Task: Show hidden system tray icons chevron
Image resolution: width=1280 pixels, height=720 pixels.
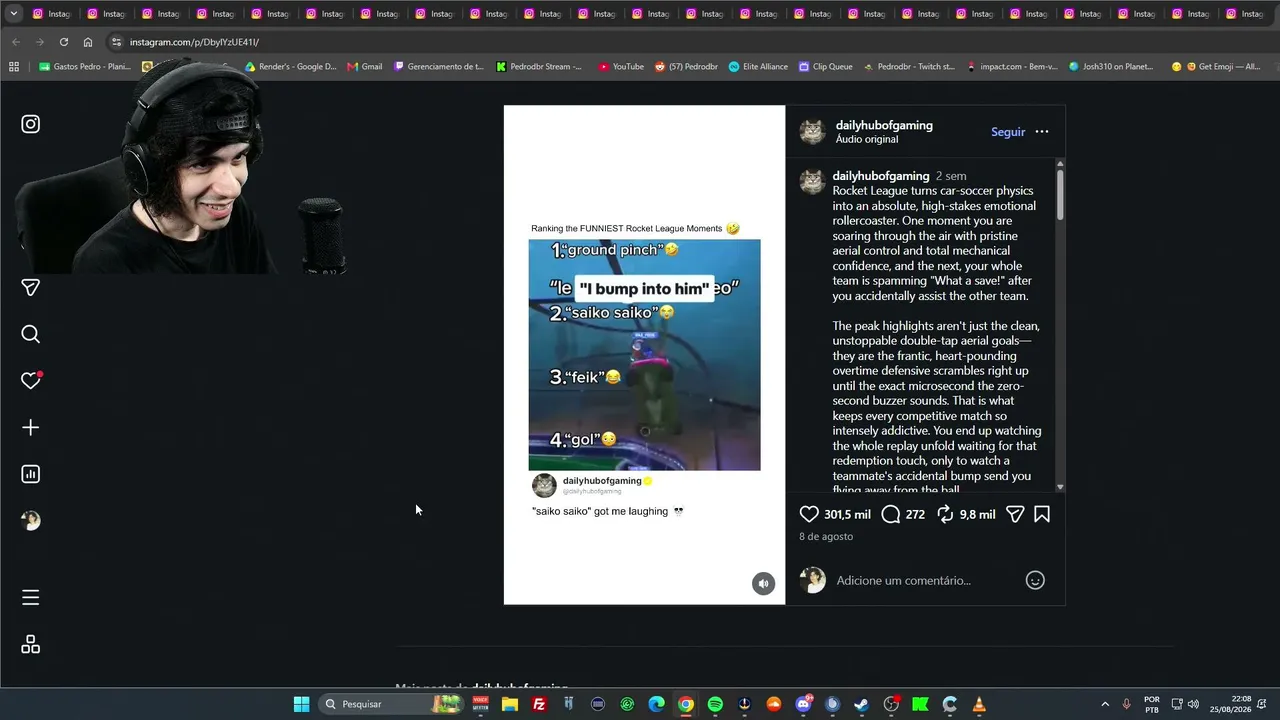Action: point(1105,704)
